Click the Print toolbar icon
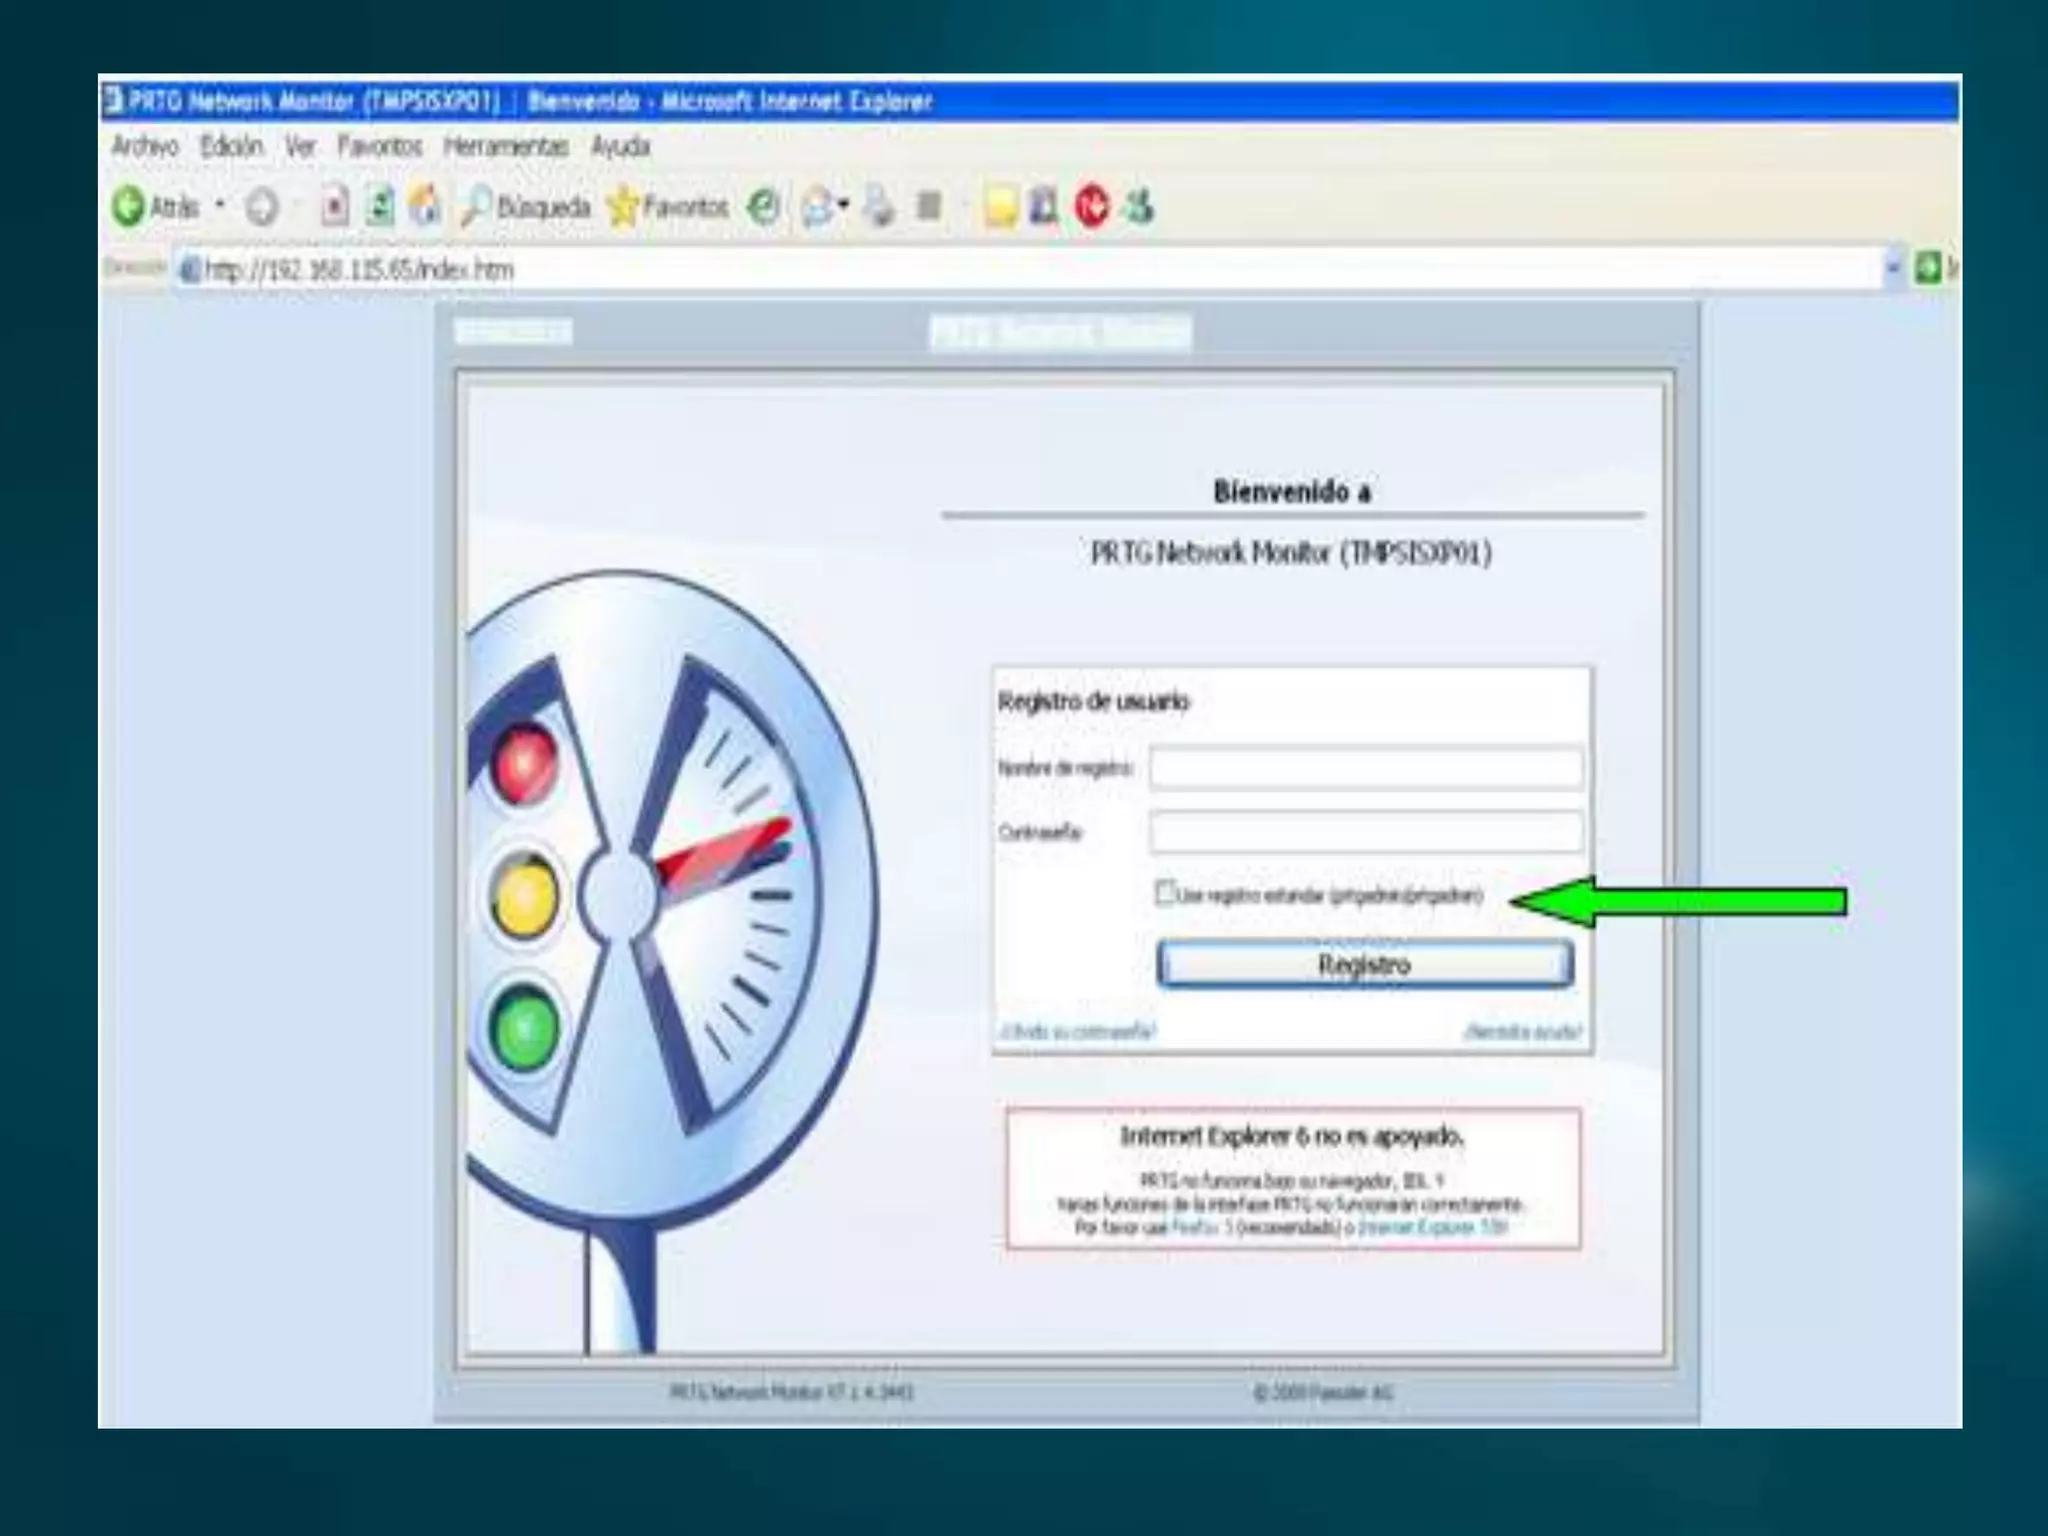Screen dimensions: 2048x1536 point(880,207)
